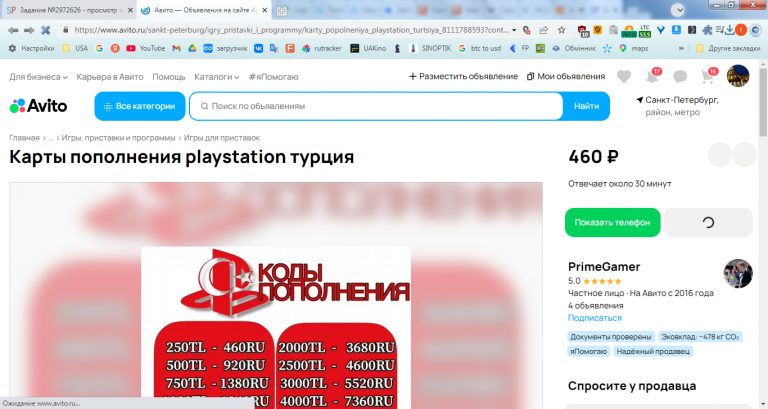Open the '#яПомогаю' menu link
Screen dimensions: 768x409
coord(273,77)
